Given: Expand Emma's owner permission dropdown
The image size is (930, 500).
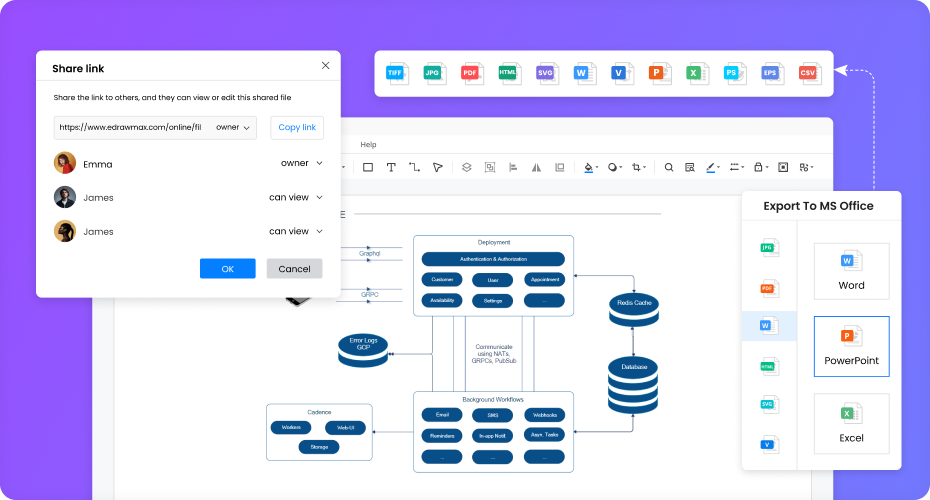Looking at the screenshot, I should click(301, 163).
